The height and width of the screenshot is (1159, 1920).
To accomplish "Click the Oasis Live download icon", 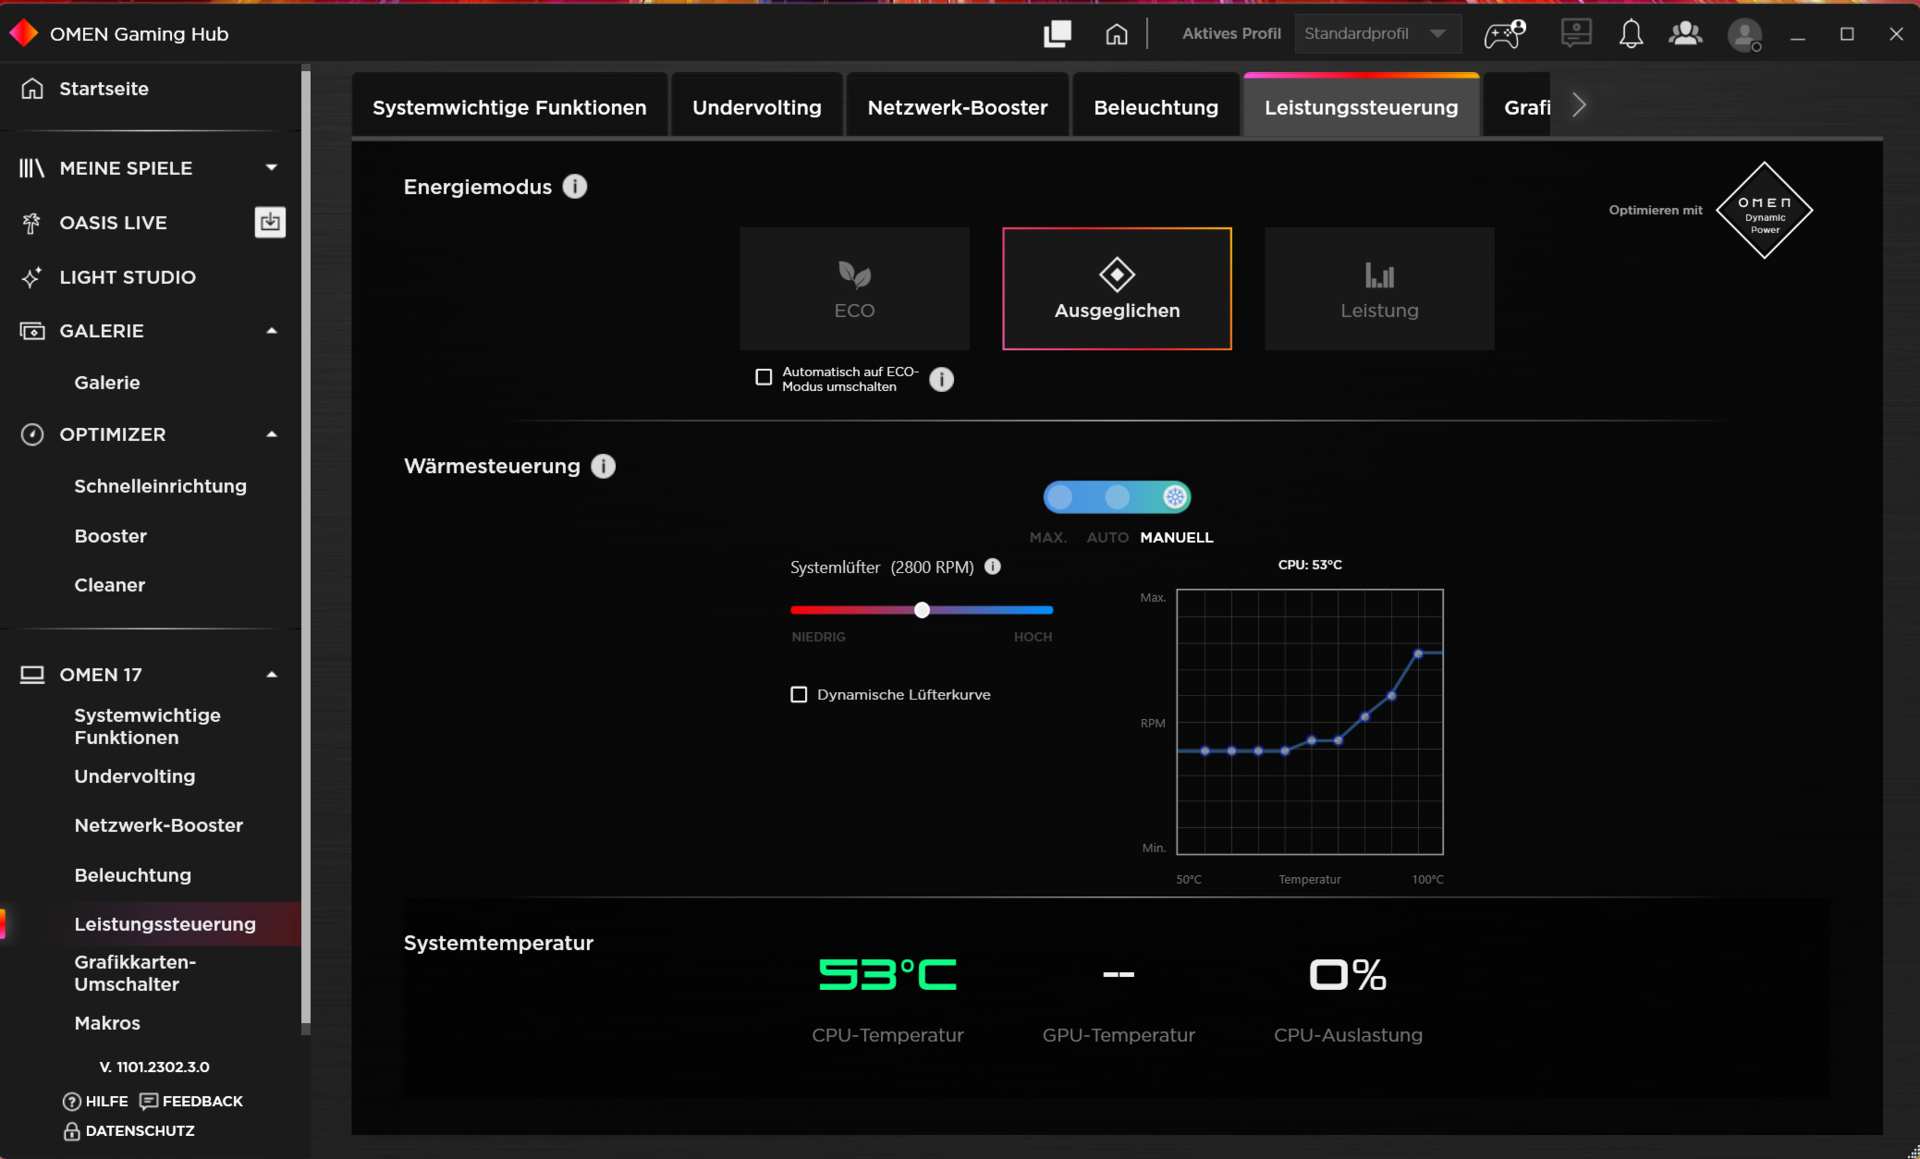I will (270, 222).
